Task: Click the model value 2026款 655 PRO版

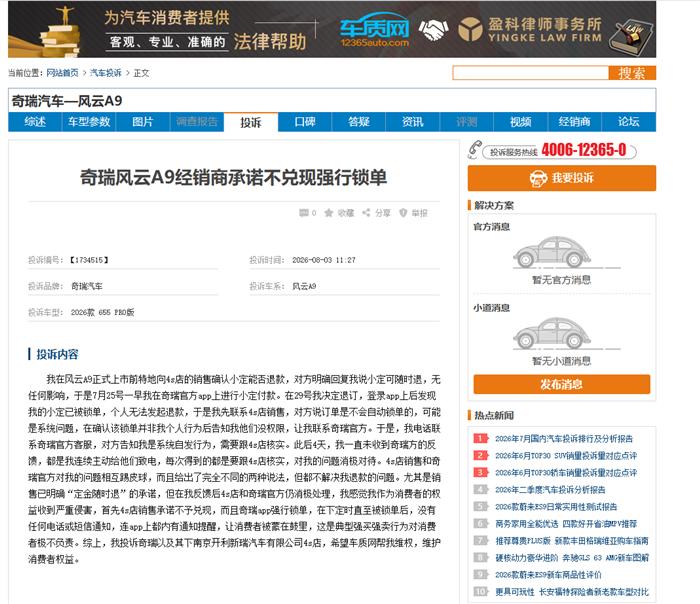Action: click(x=102, y=312)
